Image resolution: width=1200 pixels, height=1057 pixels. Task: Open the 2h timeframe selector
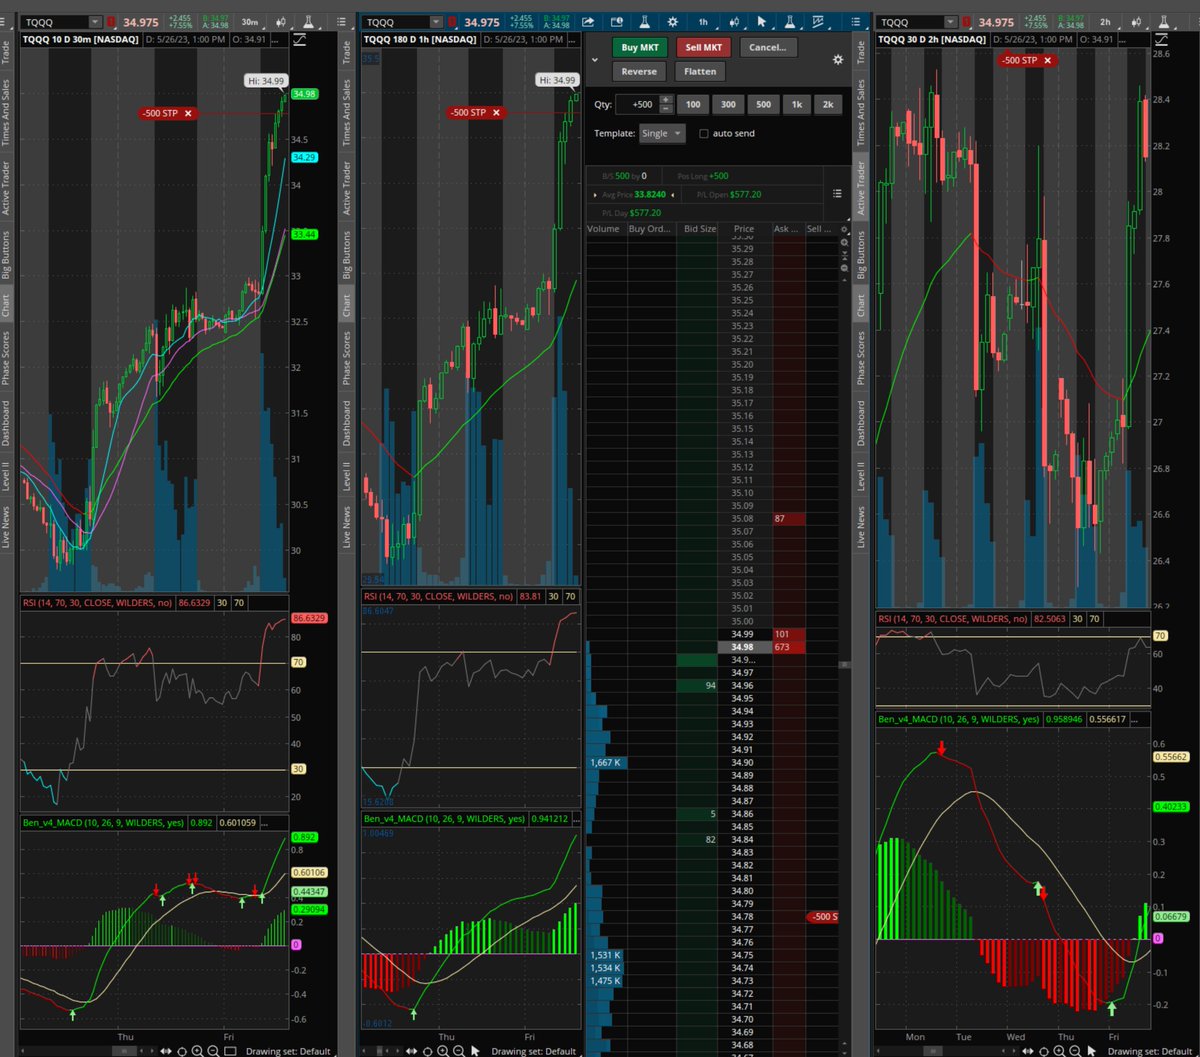(x=1105, y=22)
